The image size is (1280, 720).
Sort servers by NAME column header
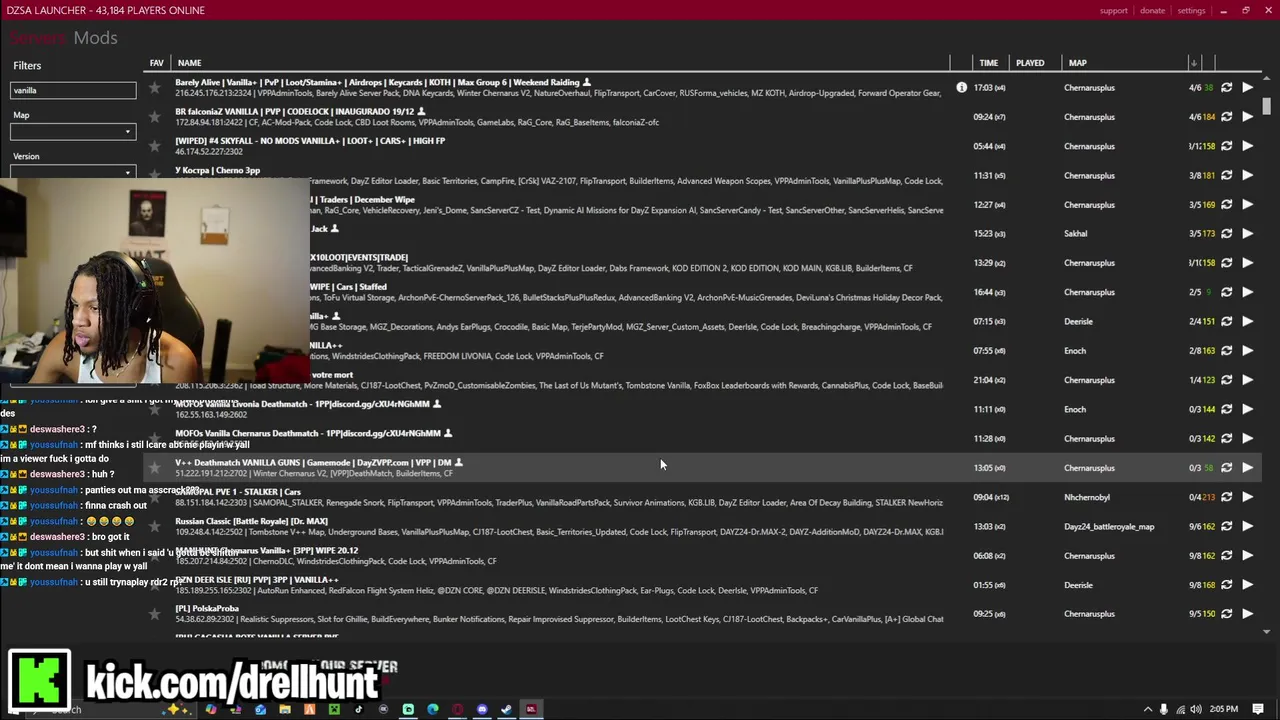coord(189,63)
